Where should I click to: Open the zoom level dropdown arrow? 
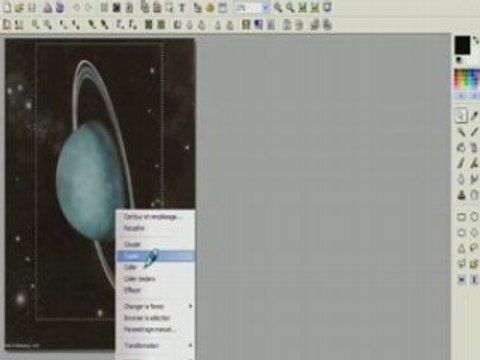pyautogui.click(x=266, y=8)
